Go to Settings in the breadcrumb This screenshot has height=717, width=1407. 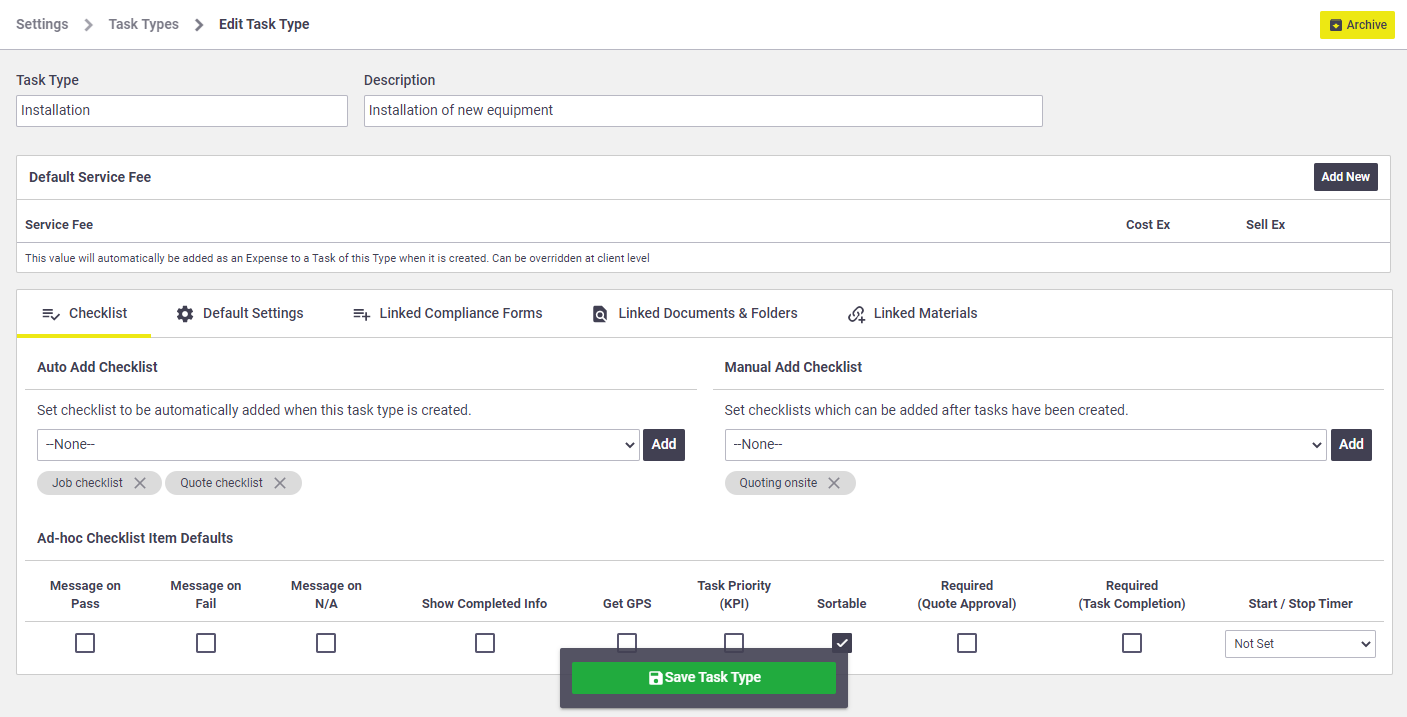[42, 24]
